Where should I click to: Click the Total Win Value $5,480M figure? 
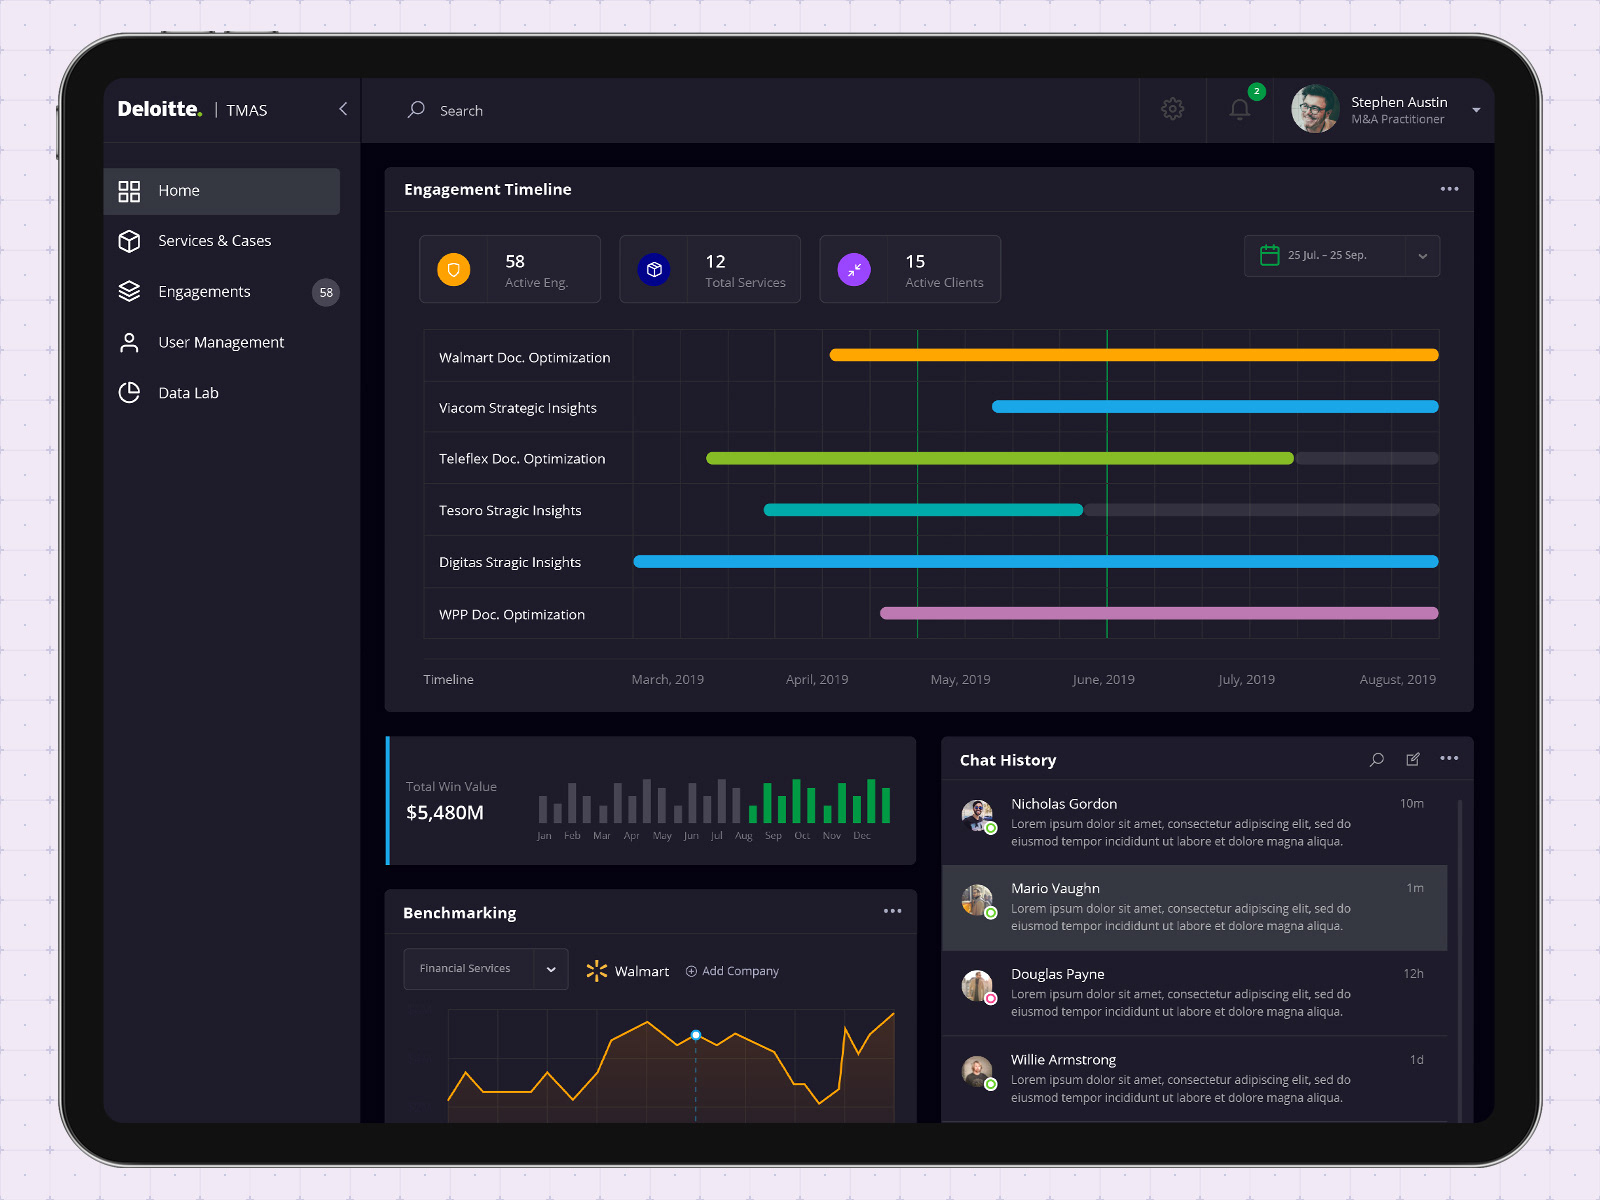(445, 812)
